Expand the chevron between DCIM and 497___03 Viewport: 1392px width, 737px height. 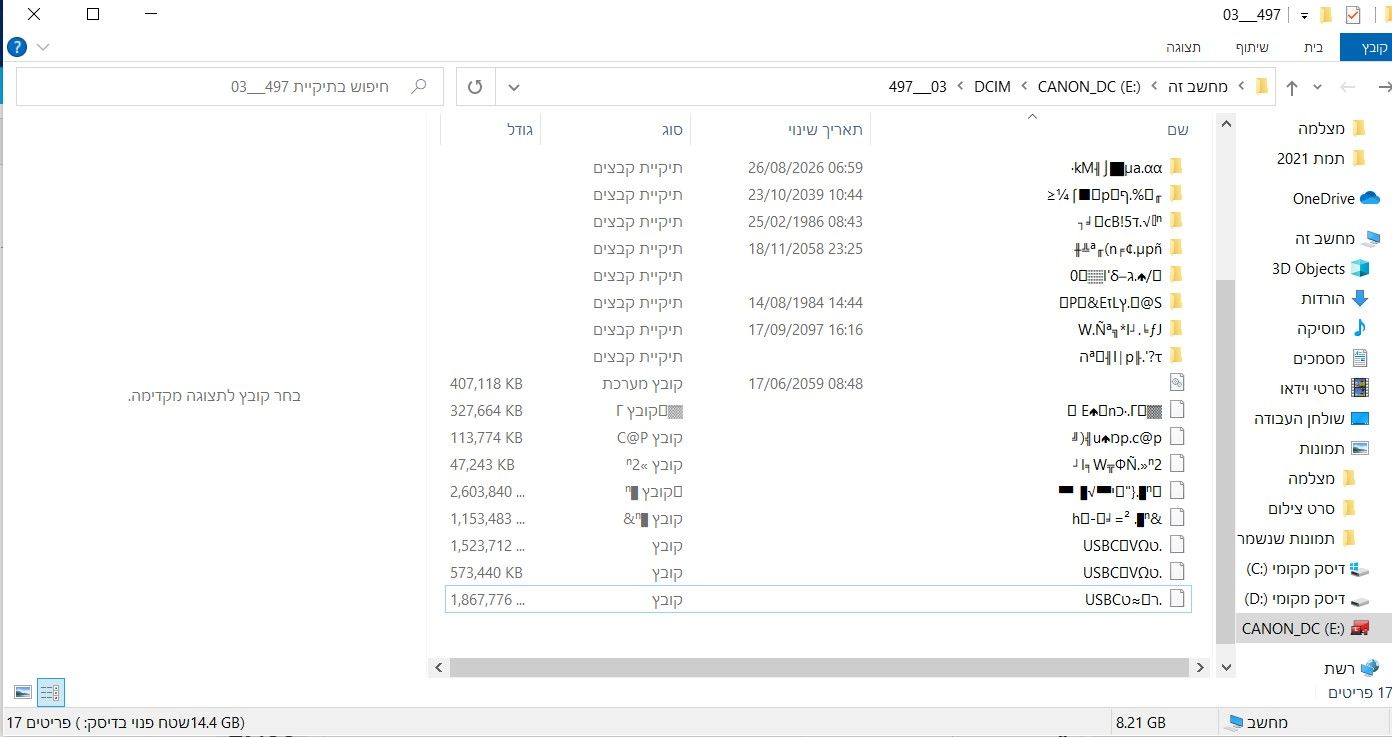960,87
